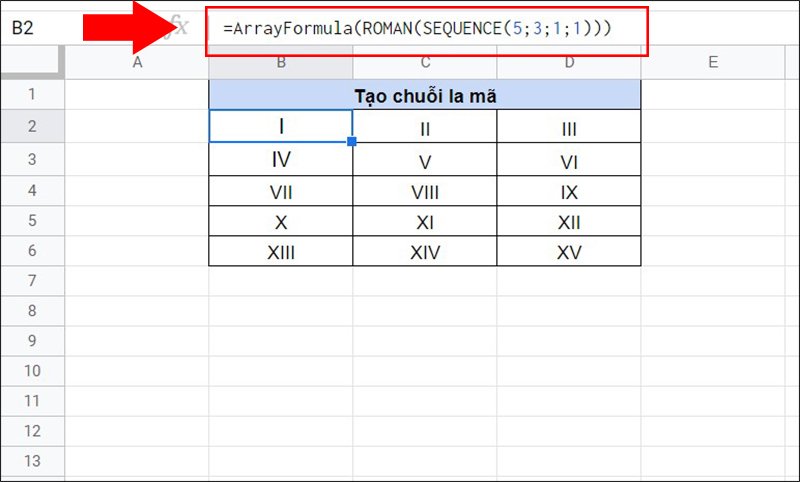The image size is (800, 482).
Task: Select column D header
Action: click(569, 62)
